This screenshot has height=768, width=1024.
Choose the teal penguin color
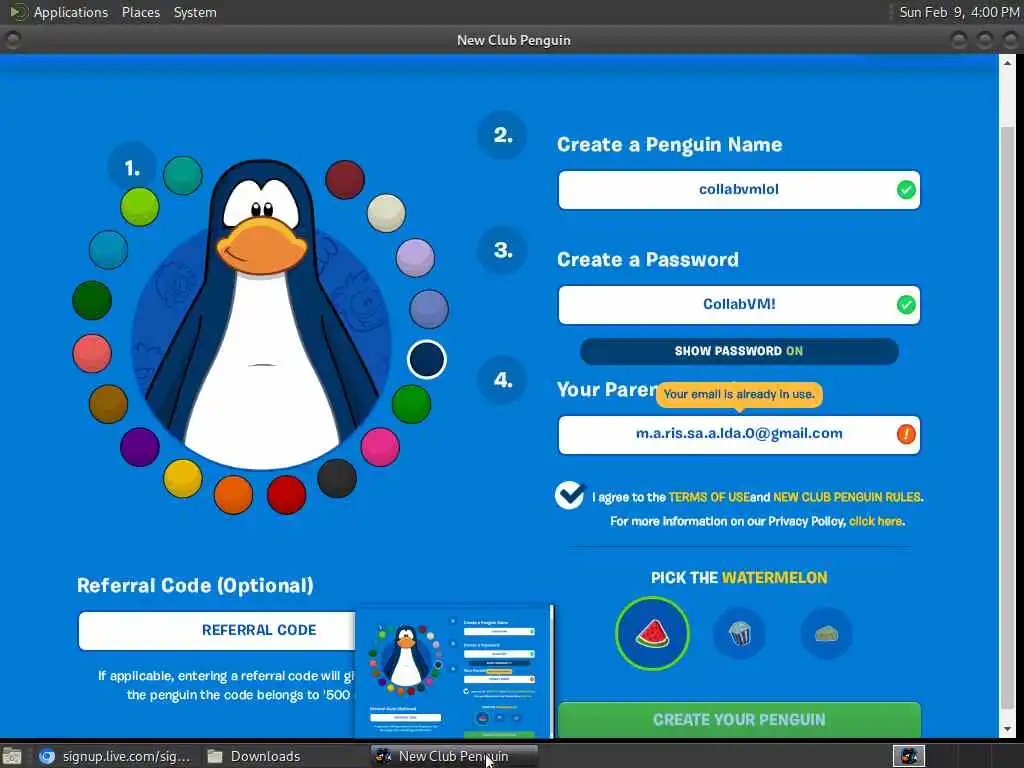[x=183, y=175]
